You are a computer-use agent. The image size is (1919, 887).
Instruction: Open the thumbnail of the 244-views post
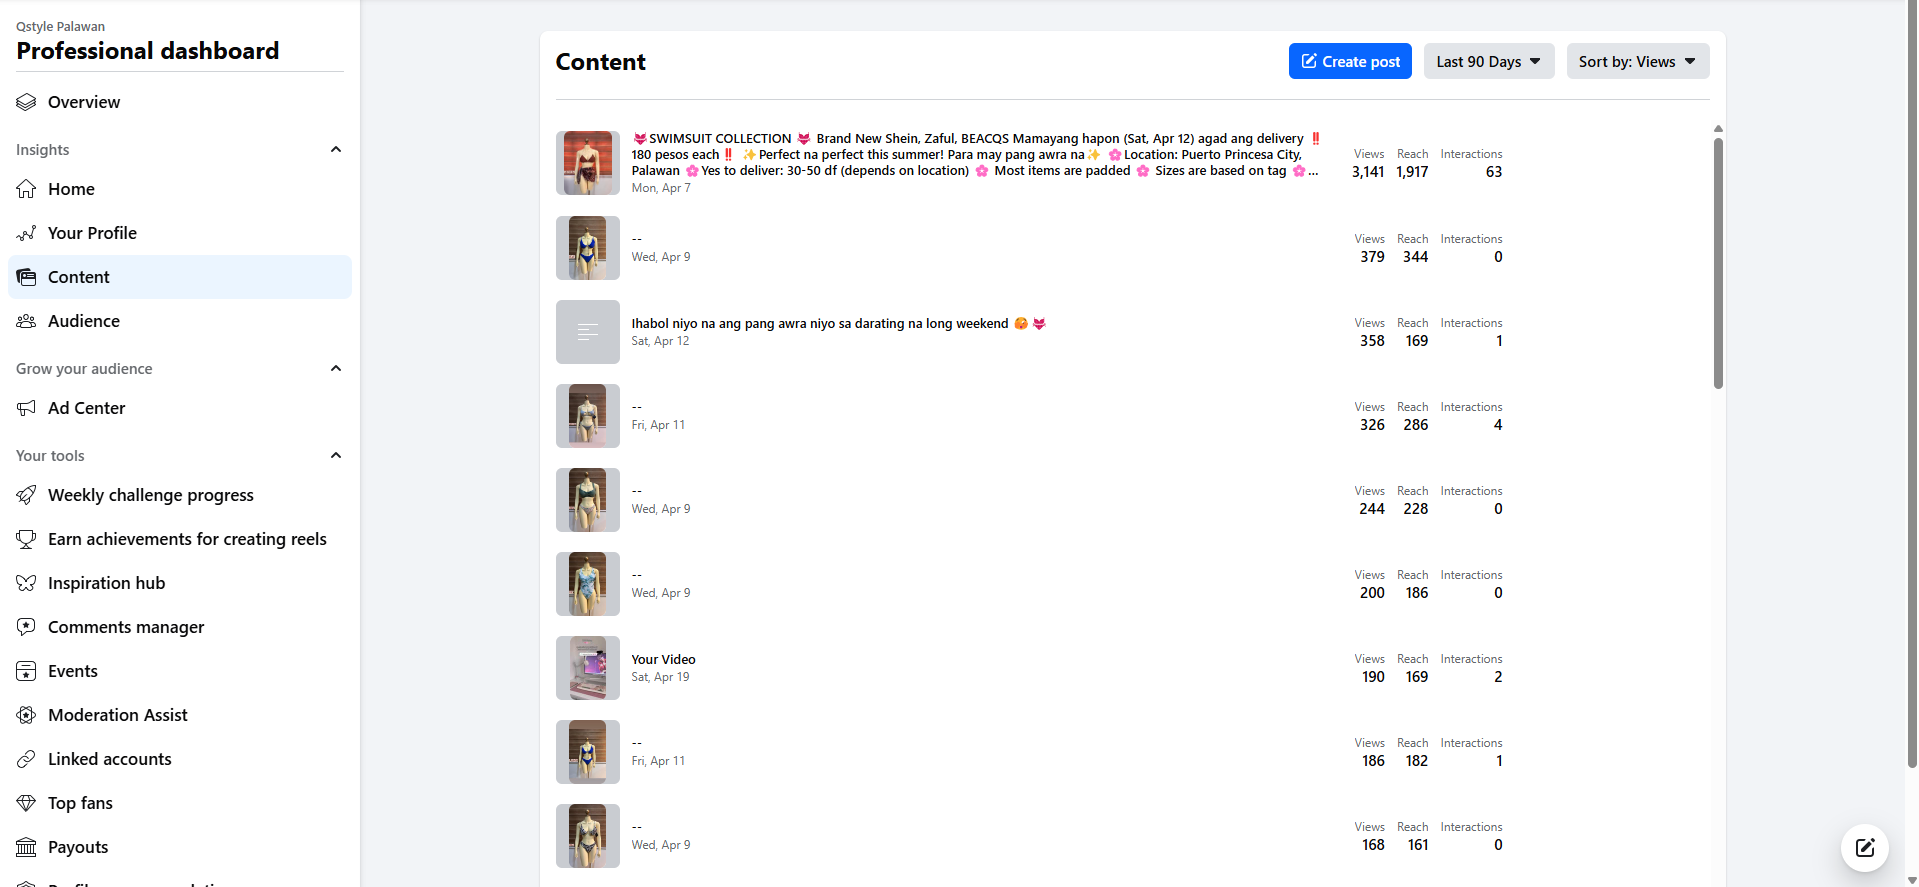(x=588, y=500)
